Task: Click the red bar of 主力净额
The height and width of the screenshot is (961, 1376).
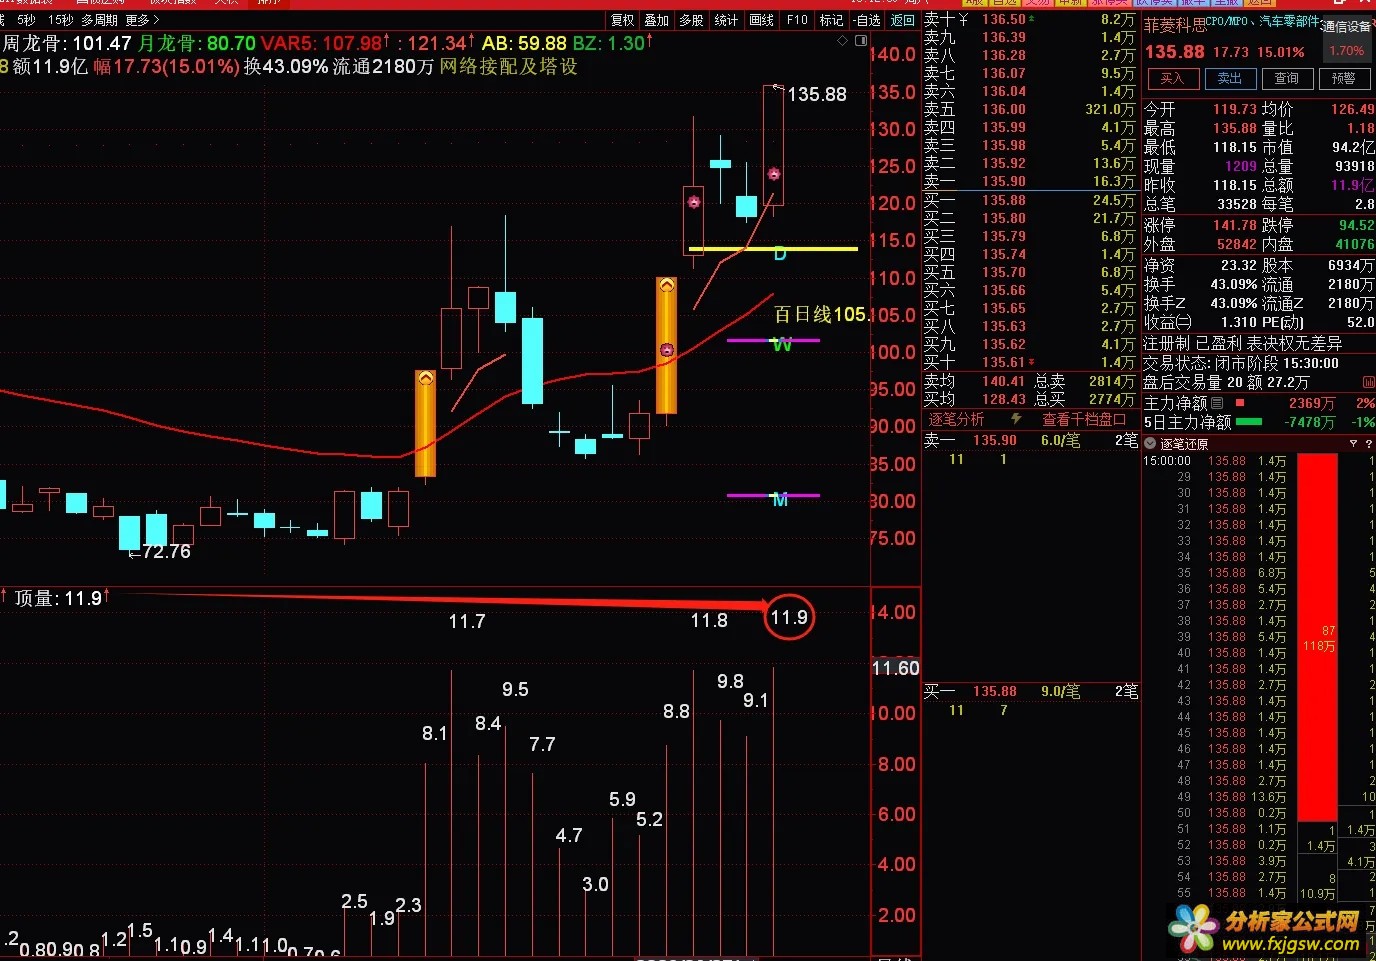Action: pos(1240,403)
